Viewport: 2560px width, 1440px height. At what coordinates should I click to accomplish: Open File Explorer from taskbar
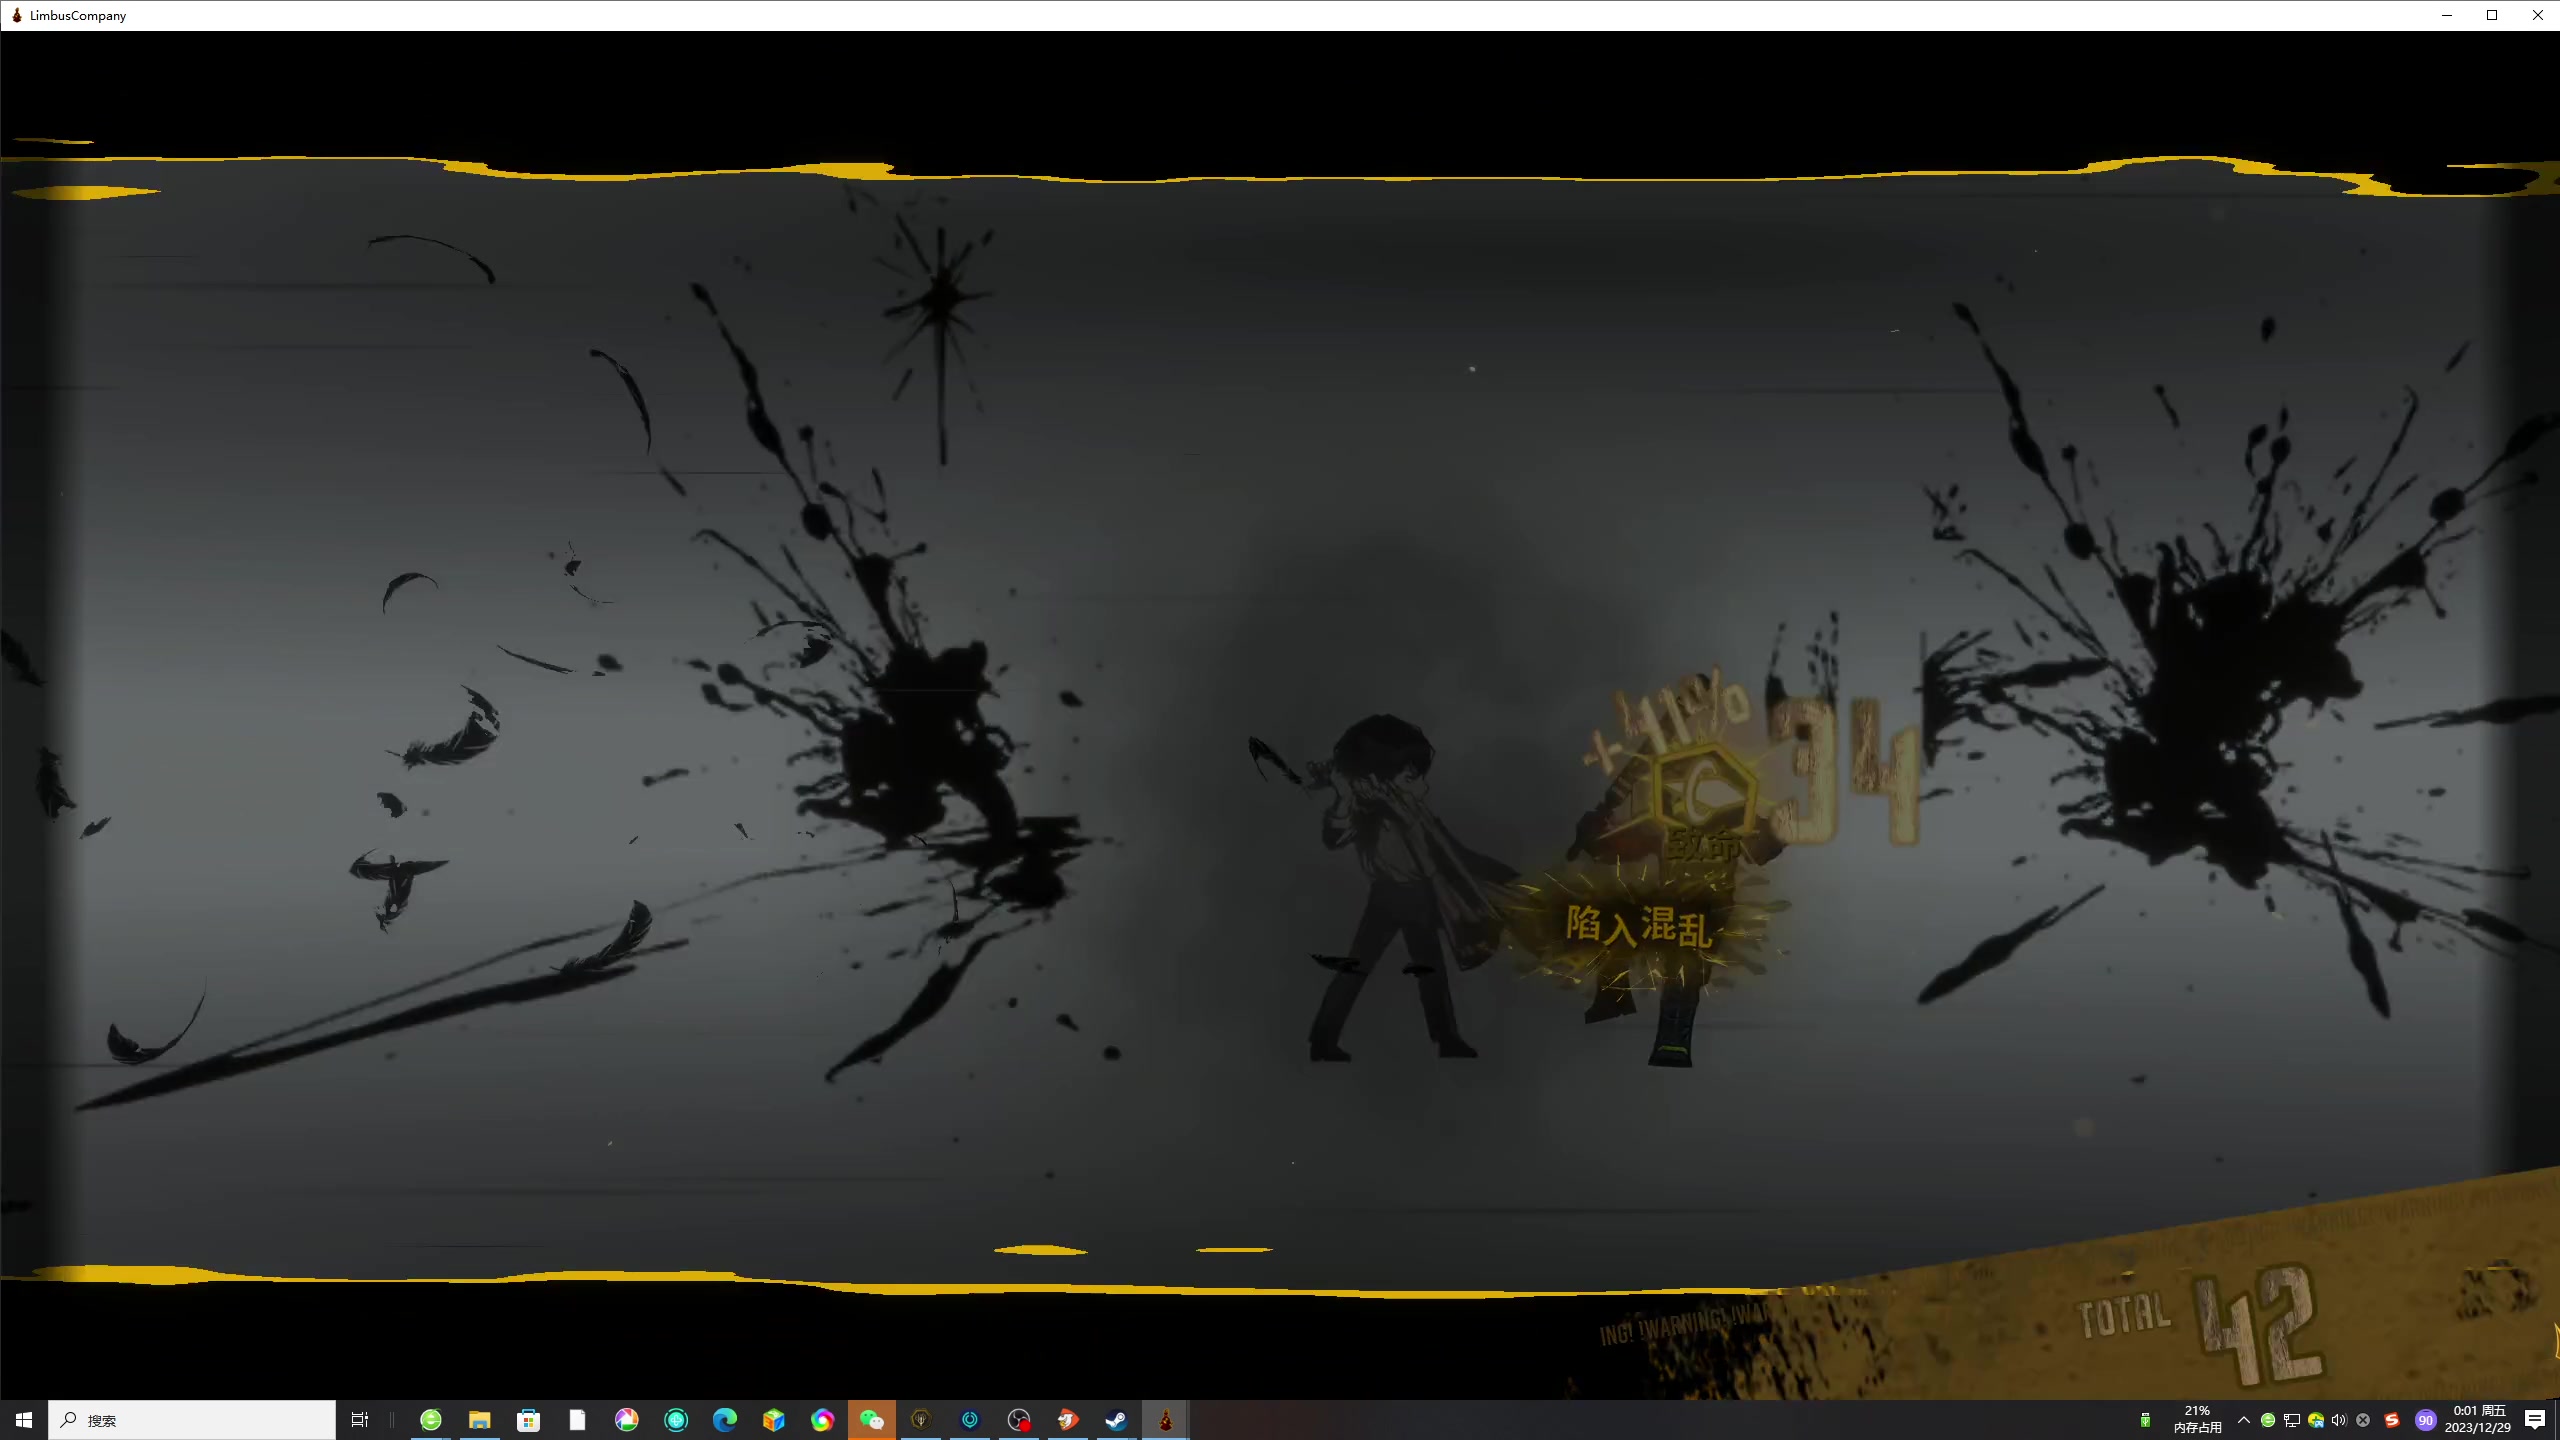[479, 1420]
